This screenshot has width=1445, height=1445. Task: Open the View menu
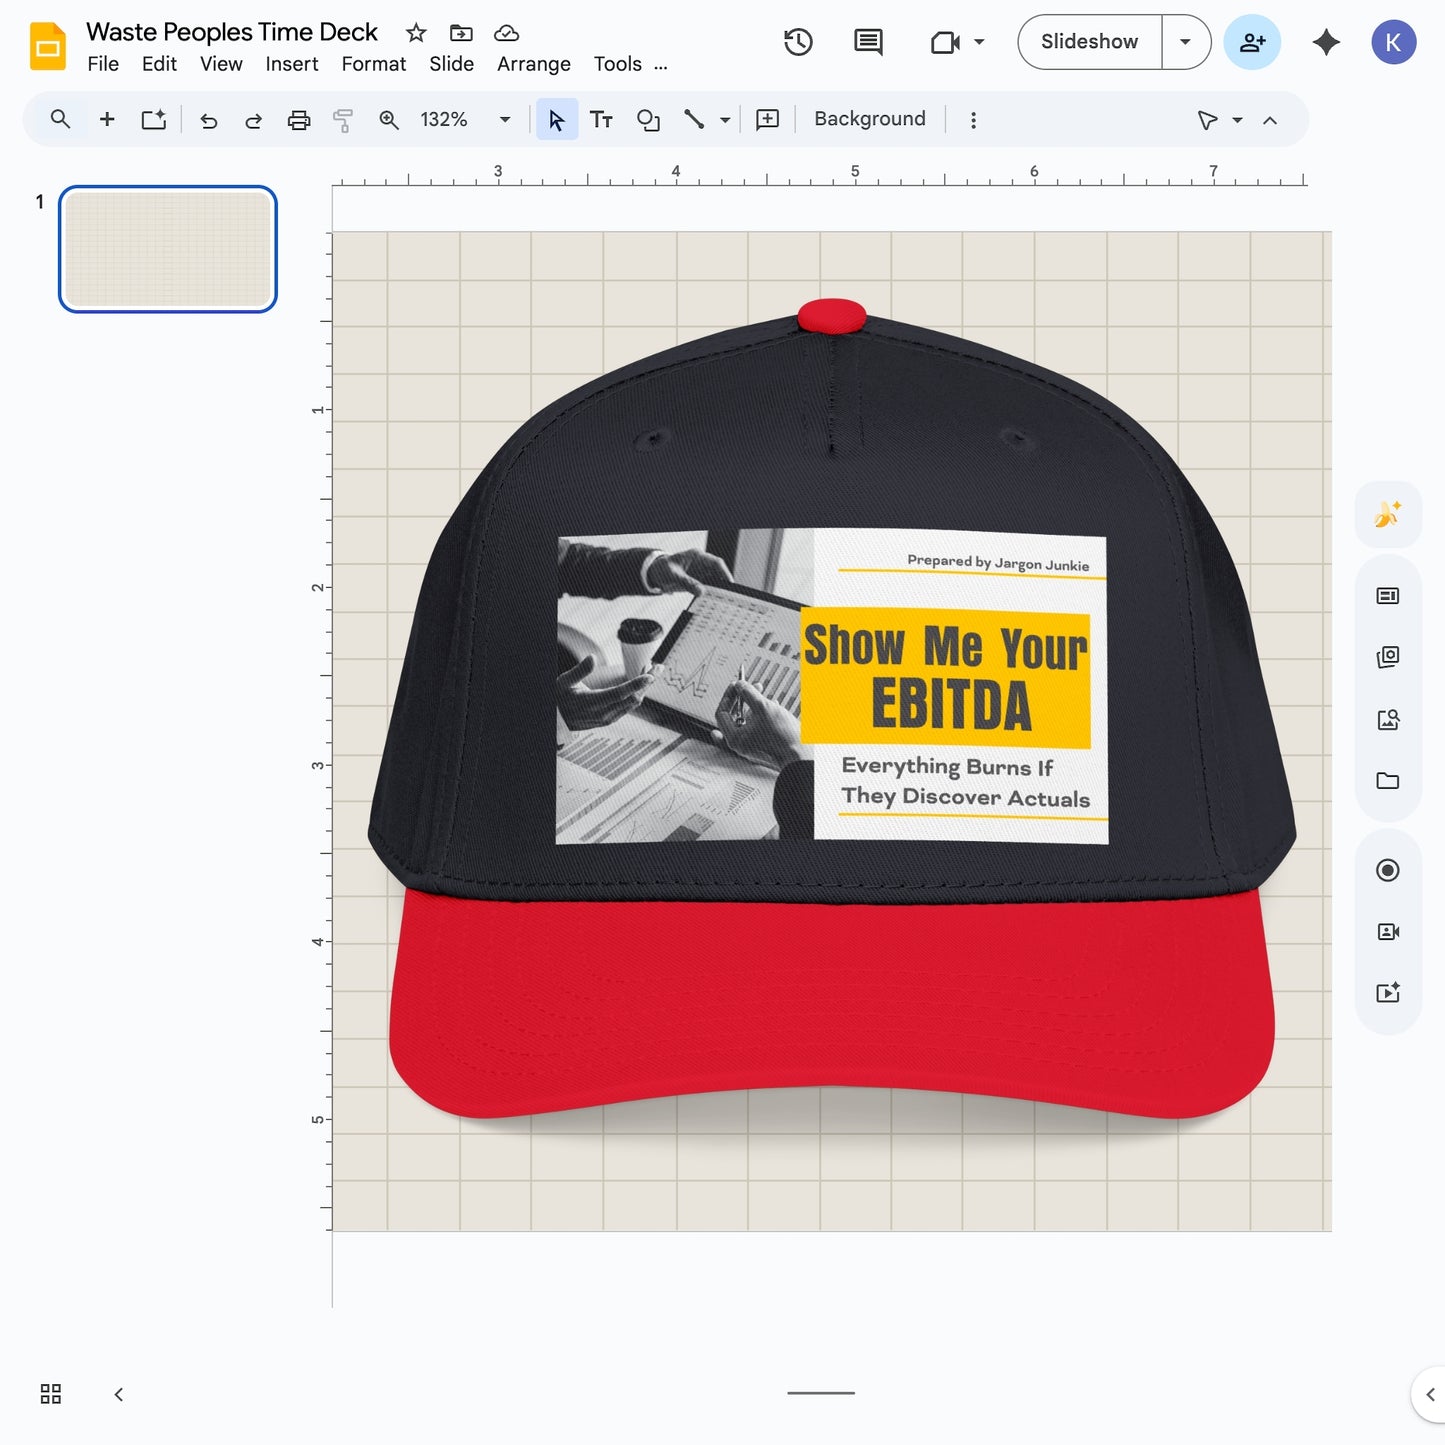(x=221, y=64)
